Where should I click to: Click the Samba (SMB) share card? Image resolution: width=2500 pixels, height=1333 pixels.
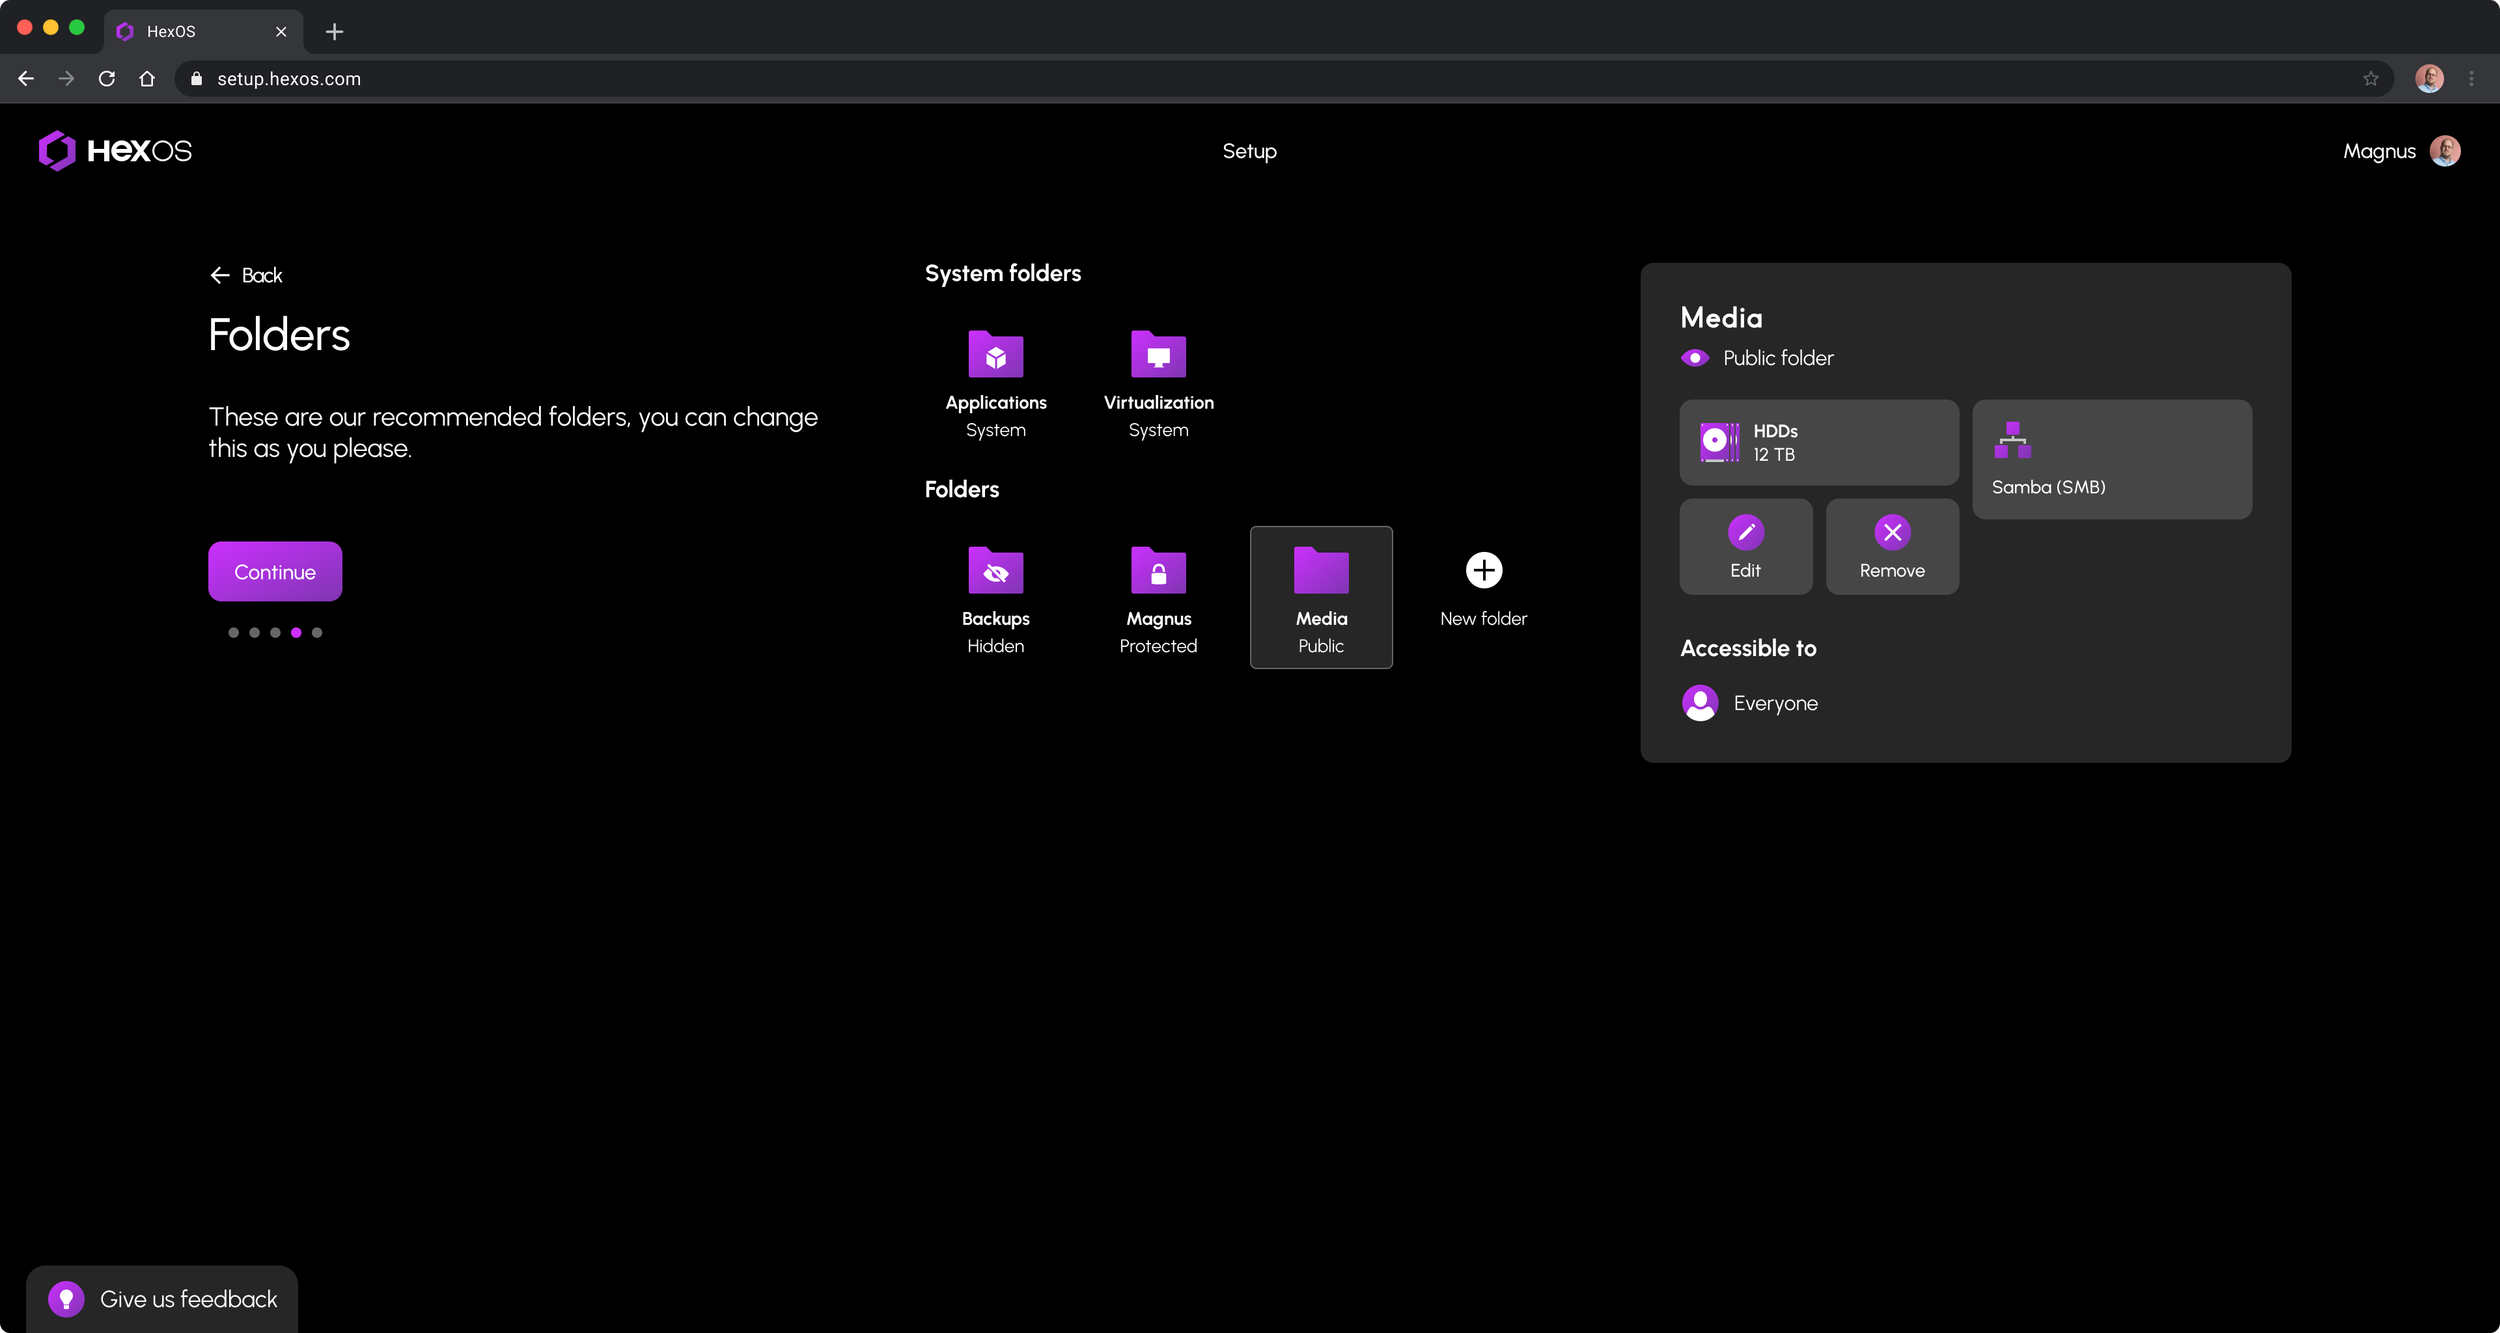coord(2112,459)
